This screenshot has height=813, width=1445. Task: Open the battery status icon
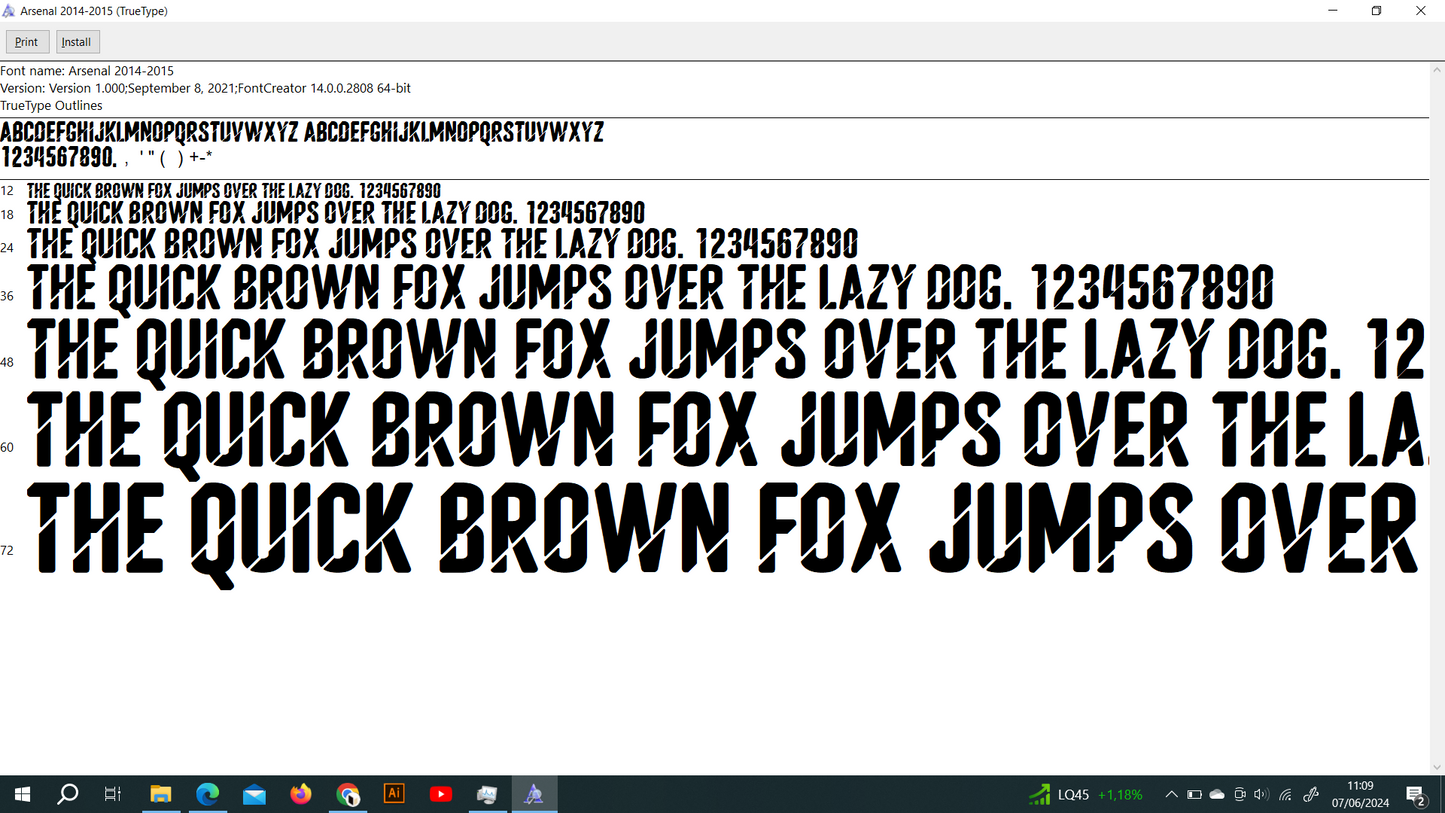pos(1194,793)
